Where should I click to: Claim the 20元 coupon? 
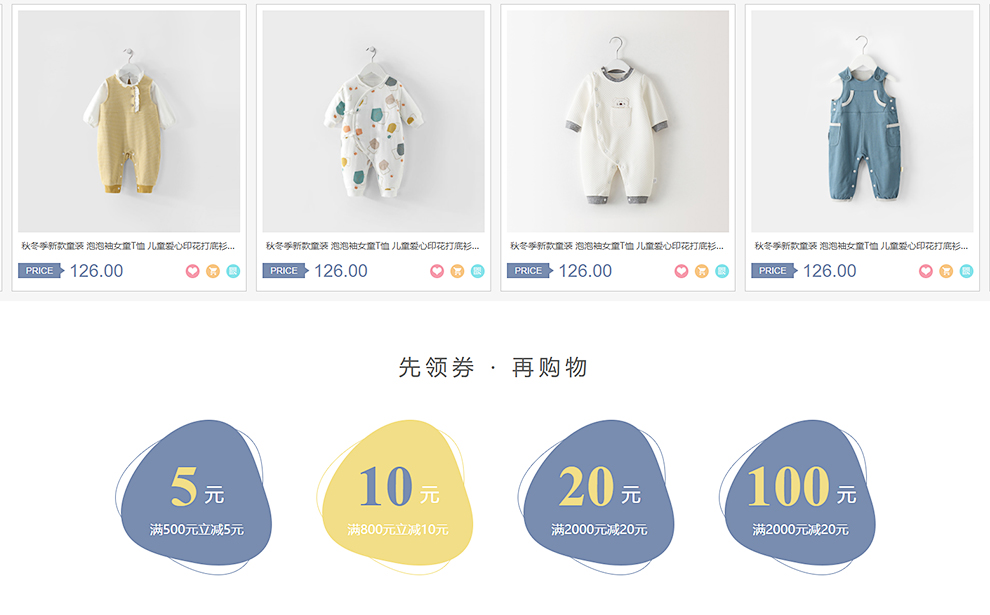[x=597, y=498]
